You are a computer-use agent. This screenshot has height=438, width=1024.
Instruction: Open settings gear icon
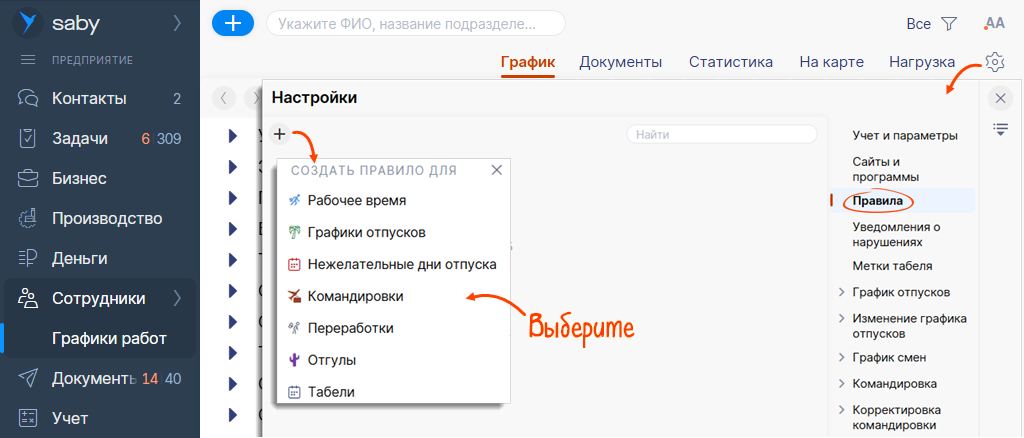click(994, 62)
